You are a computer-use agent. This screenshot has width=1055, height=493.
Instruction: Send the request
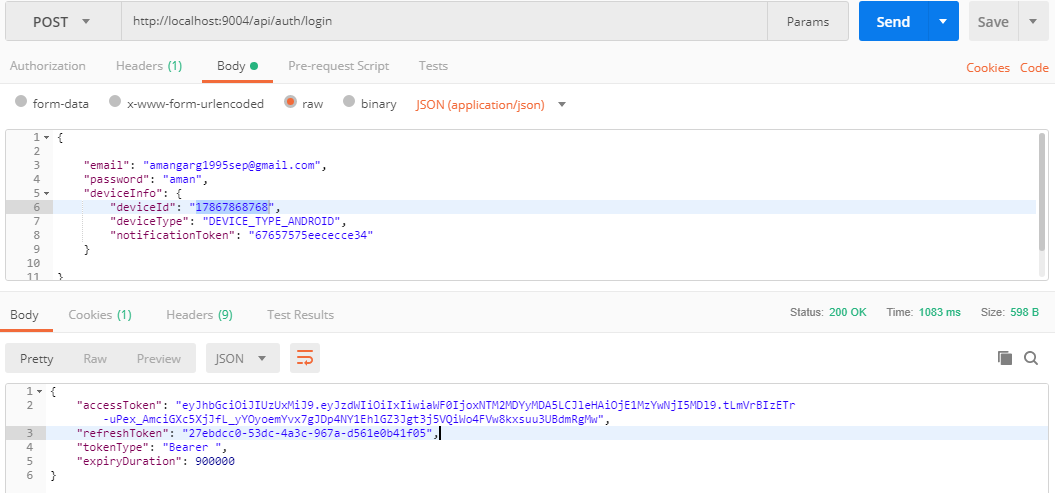[894, 22]
